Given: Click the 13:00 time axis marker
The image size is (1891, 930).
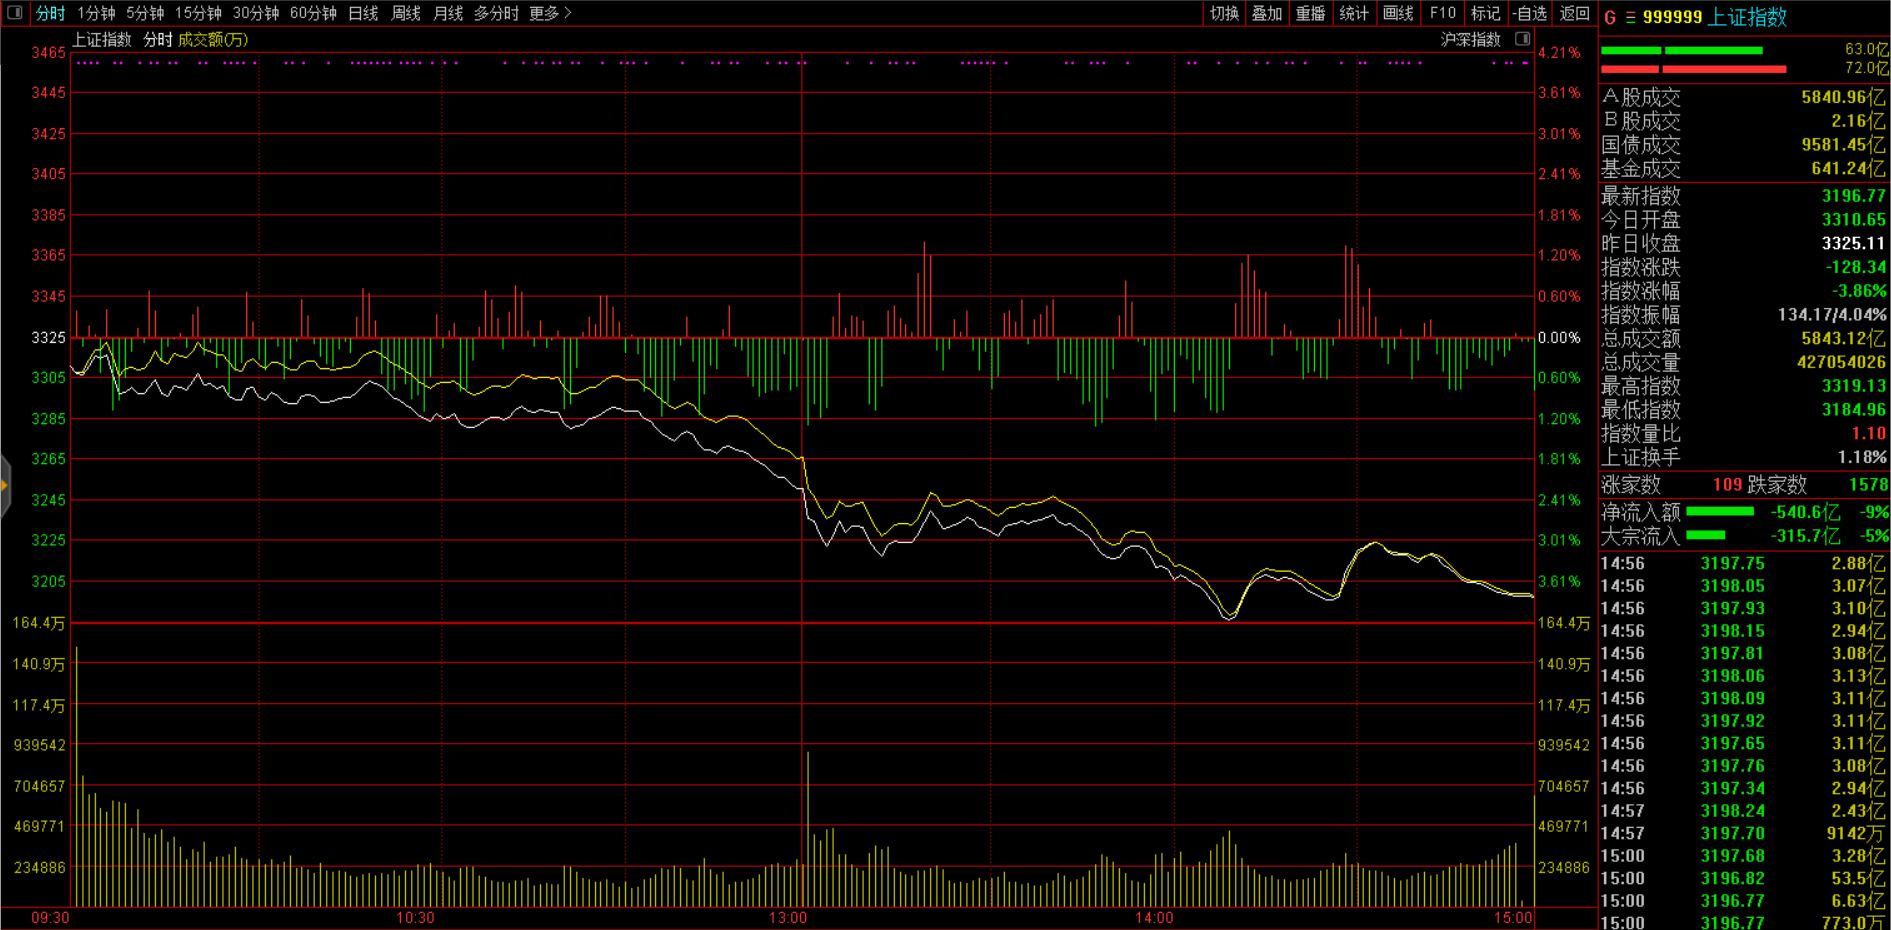Looking at the screenshot, I should point(788,918).
